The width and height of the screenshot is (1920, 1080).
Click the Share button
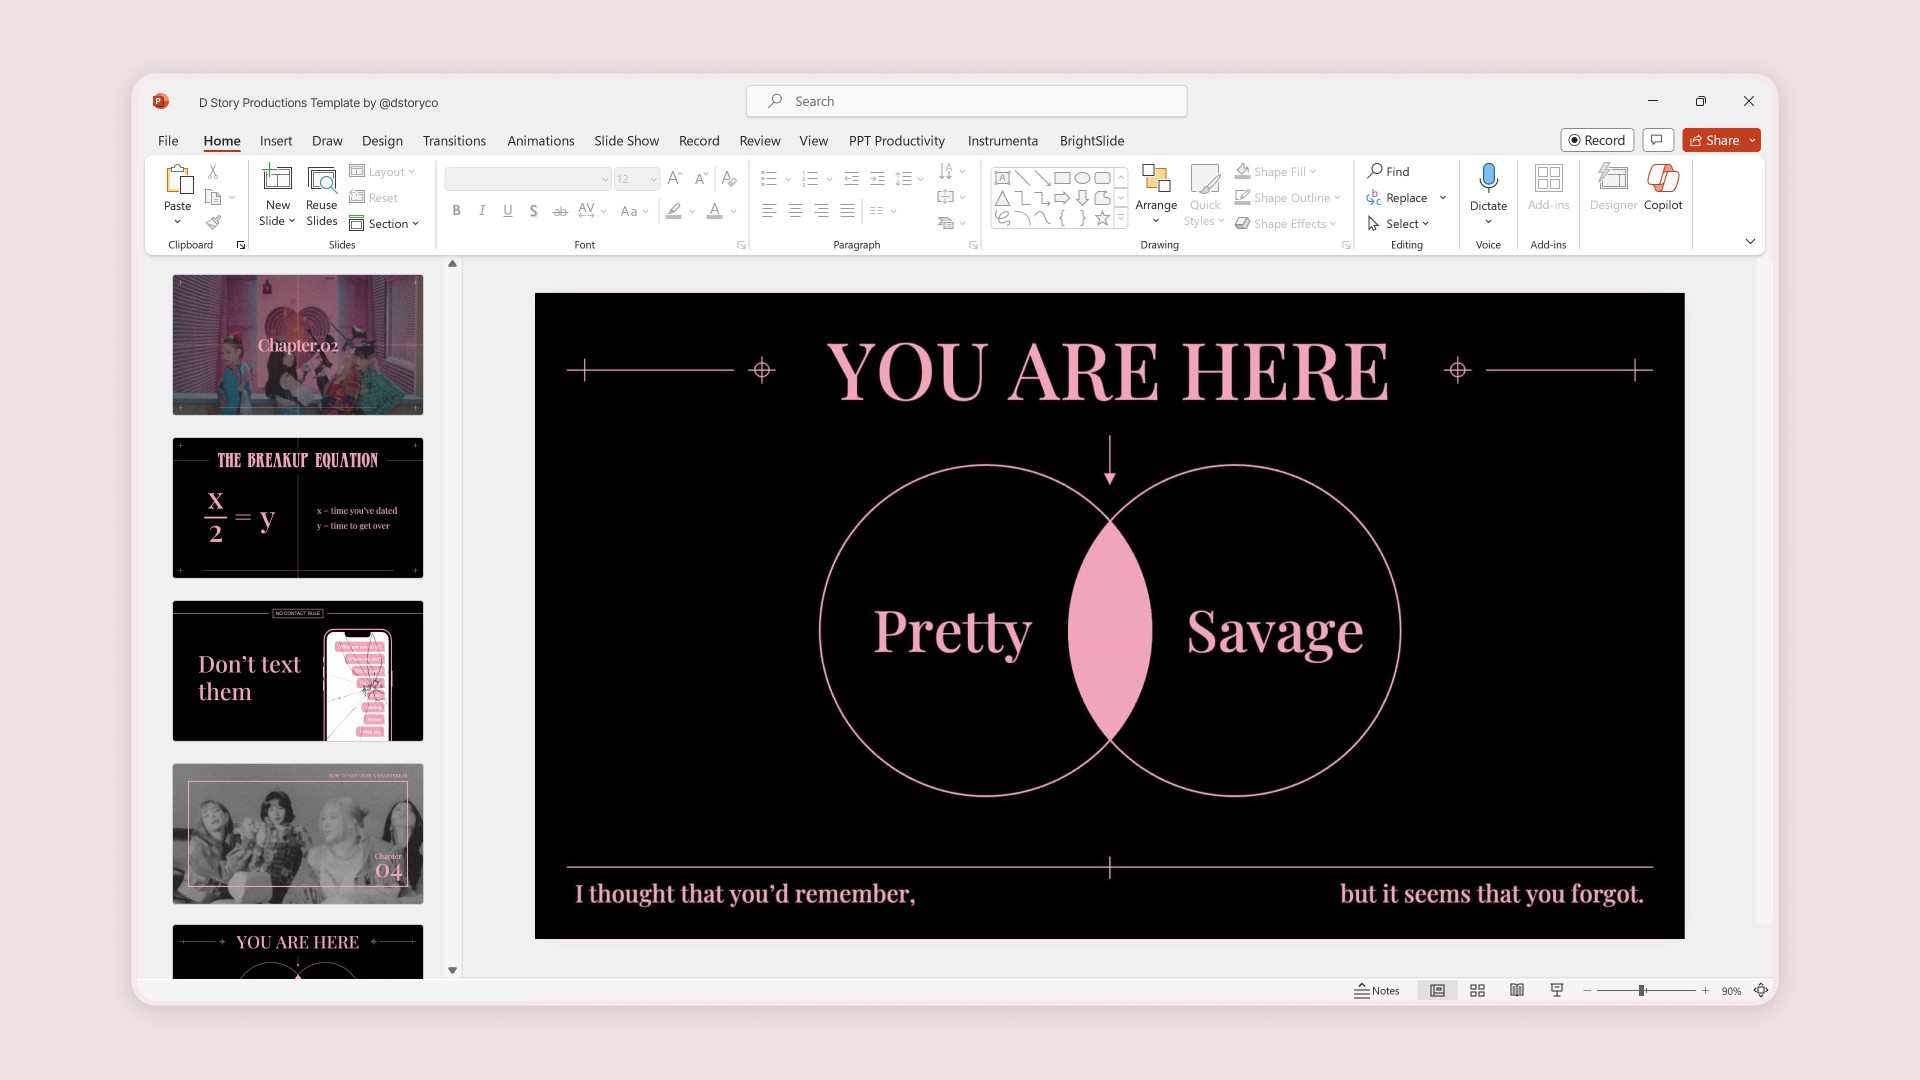point(1714,140)
